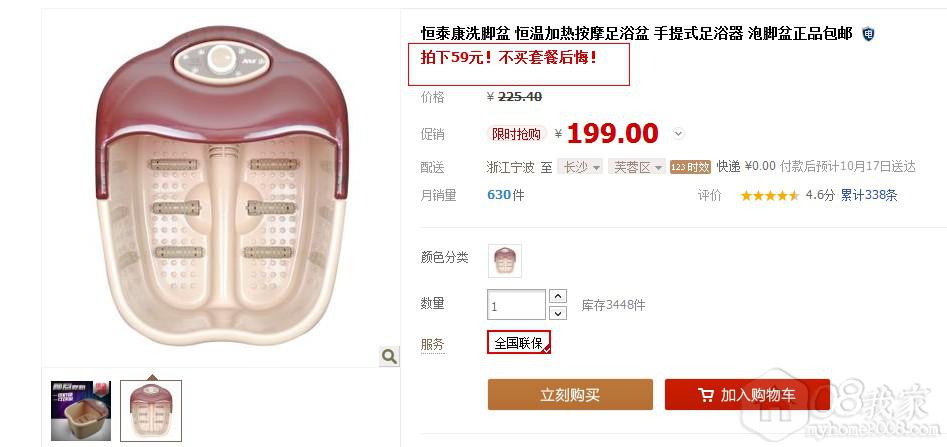Screen dimensions: 947x447
Task: Click the star rating icons
Action: coord(769,195)
